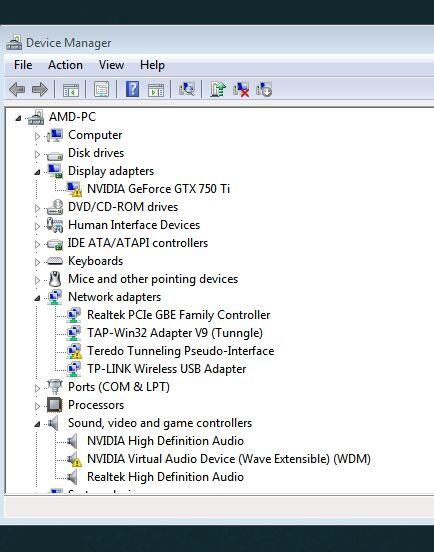Expand the Computer category
Screen dimensions: 434x552
37,136
